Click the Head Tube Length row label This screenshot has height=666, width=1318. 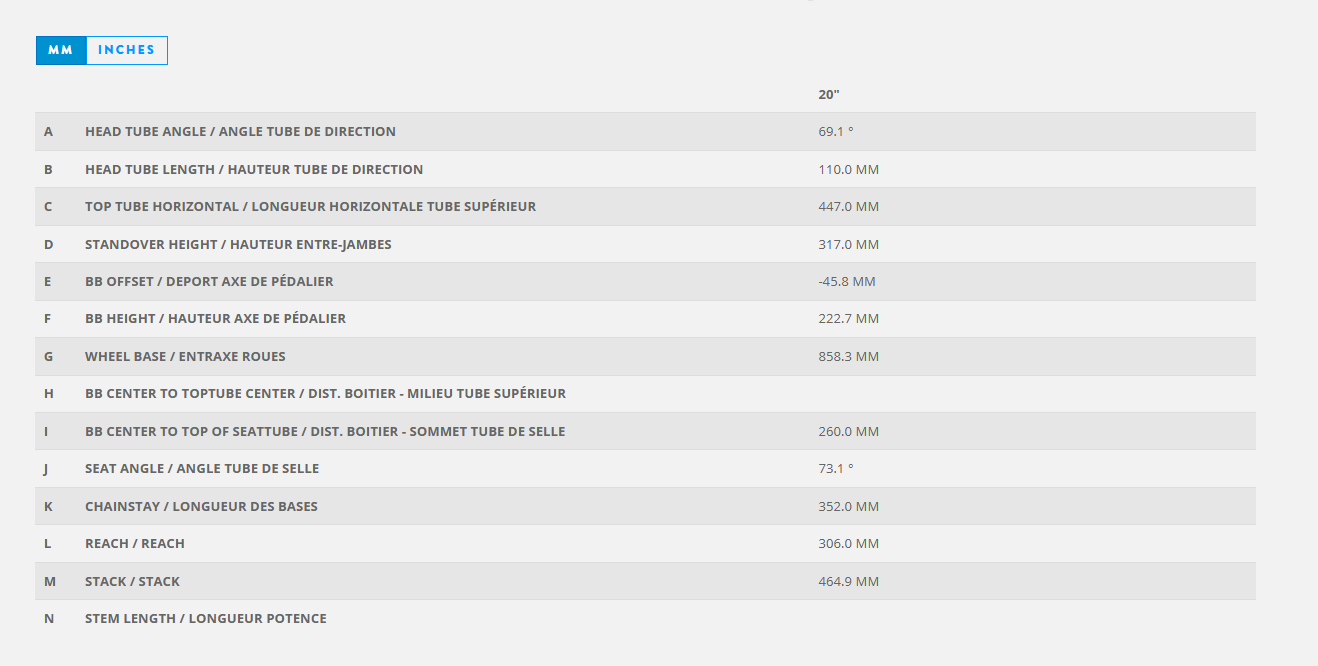tap(254, 170)
